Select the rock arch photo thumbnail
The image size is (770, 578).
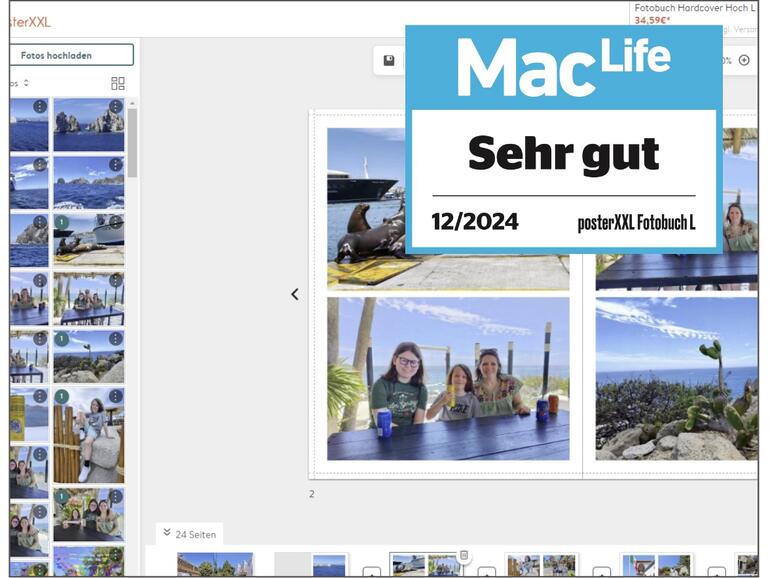[x=89, y=125]
